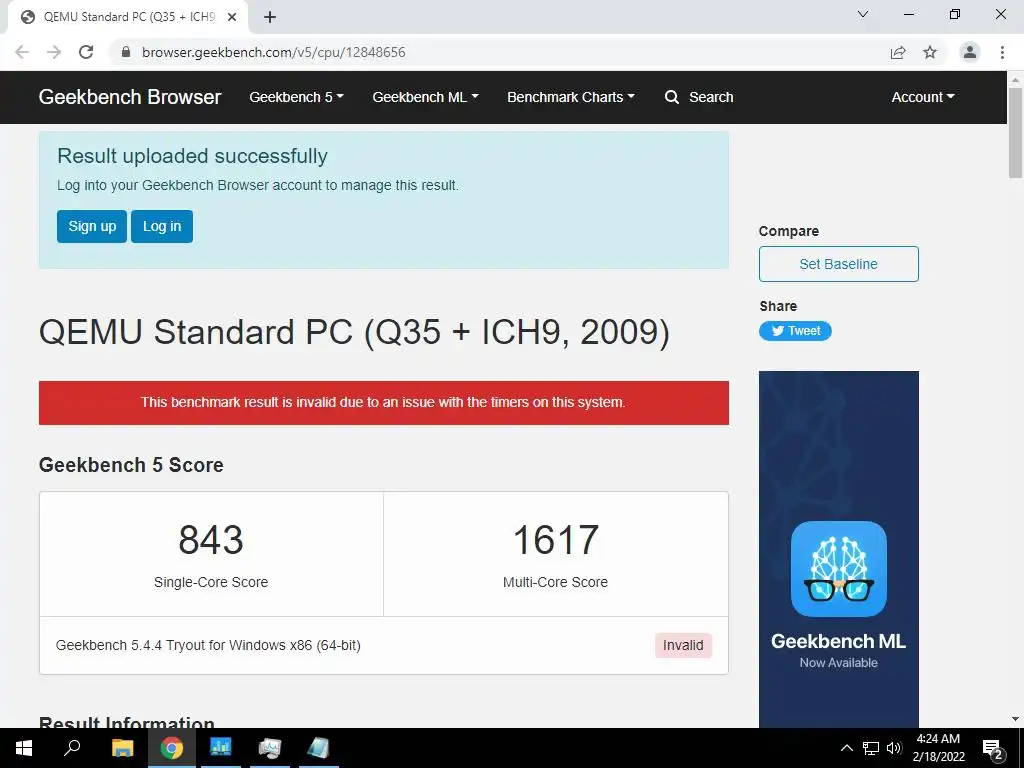Click the browser forward arrow

[54, 52]
